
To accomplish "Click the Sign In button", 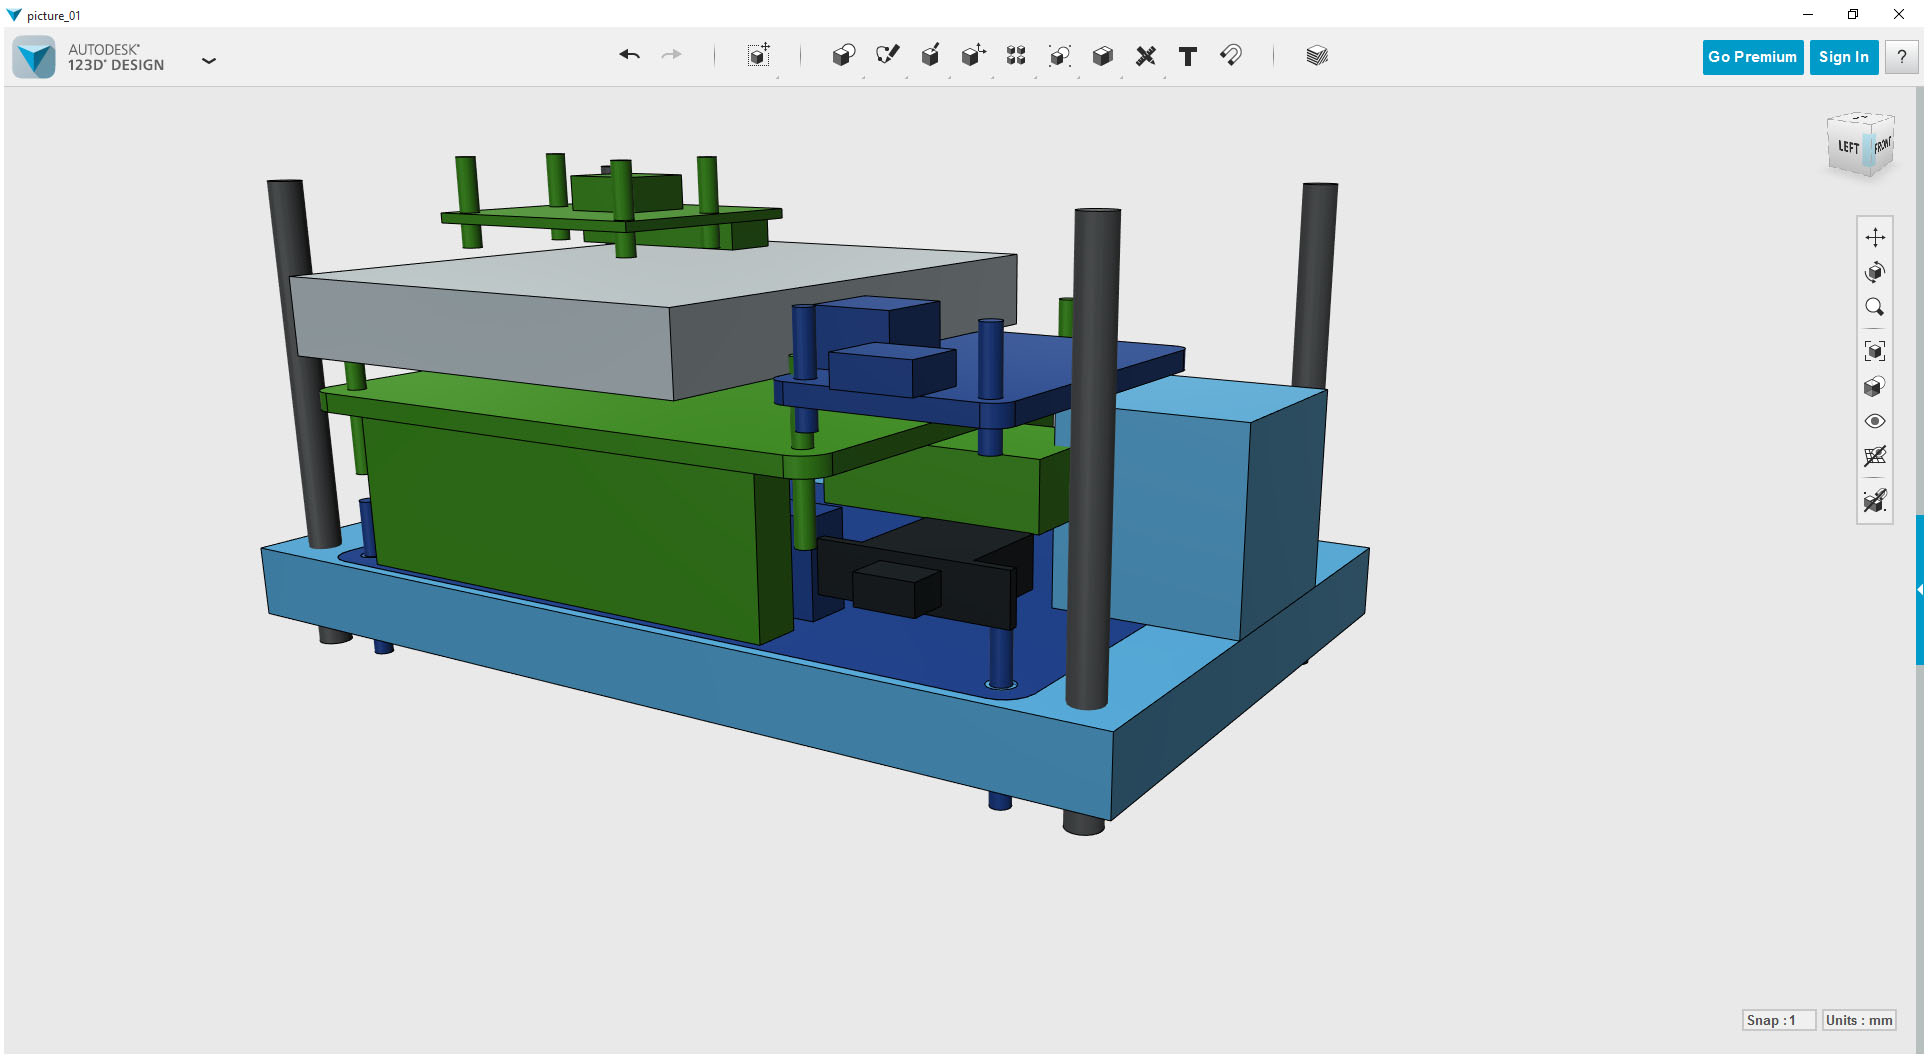I will pos(1843,56).
